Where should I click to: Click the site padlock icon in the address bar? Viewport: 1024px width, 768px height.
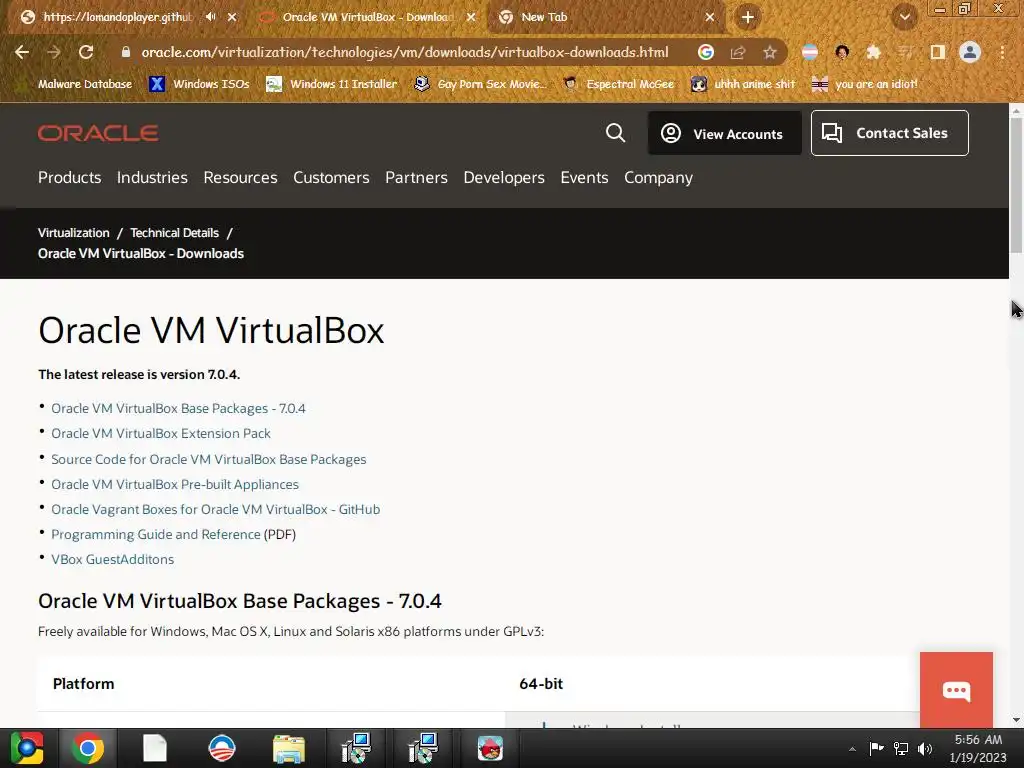pyautogui.click(x=126, y=52)
